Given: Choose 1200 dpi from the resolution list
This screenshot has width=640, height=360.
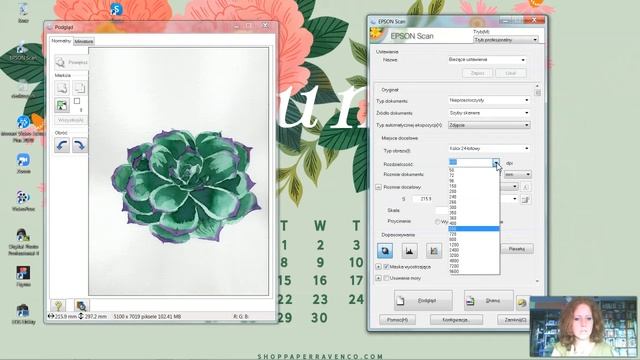Looking at the screenshot, I should [x=474, y=244].
